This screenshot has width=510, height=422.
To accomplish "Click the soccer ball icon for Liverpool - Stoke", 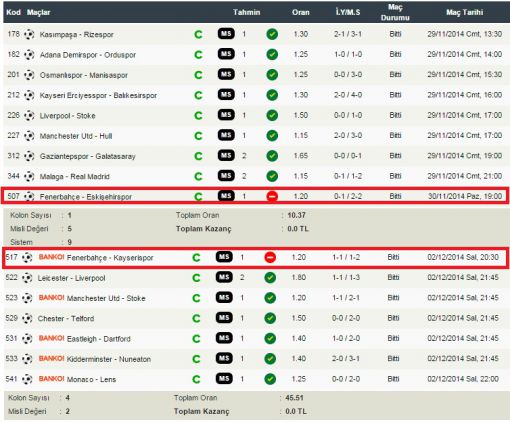I will (29, 115).
